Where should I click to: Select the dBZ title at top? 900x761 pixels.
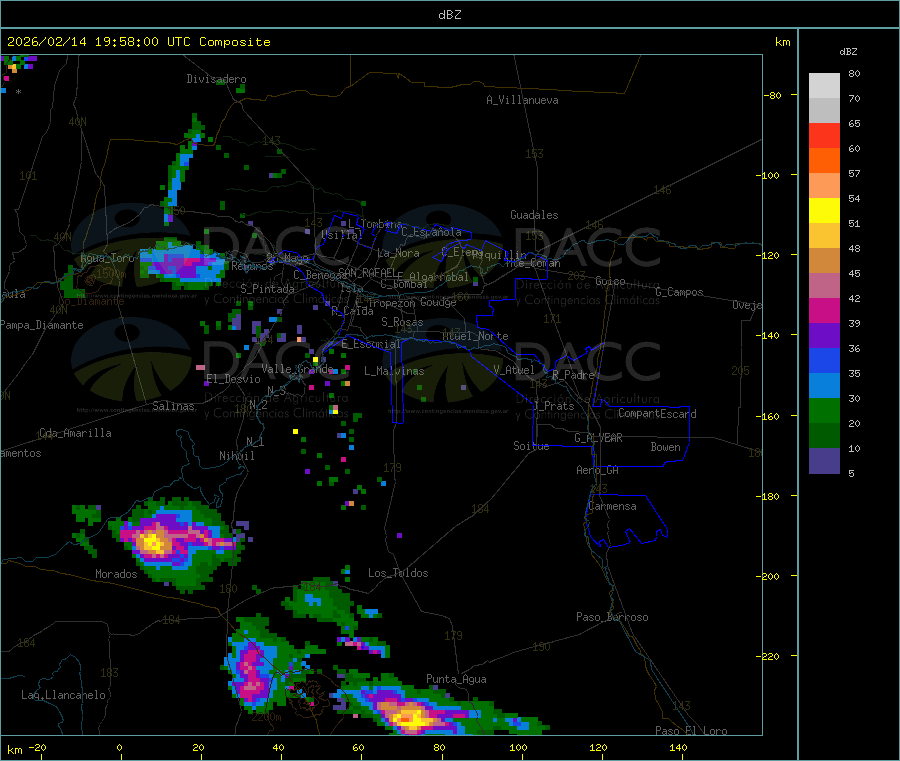point(449,15)
